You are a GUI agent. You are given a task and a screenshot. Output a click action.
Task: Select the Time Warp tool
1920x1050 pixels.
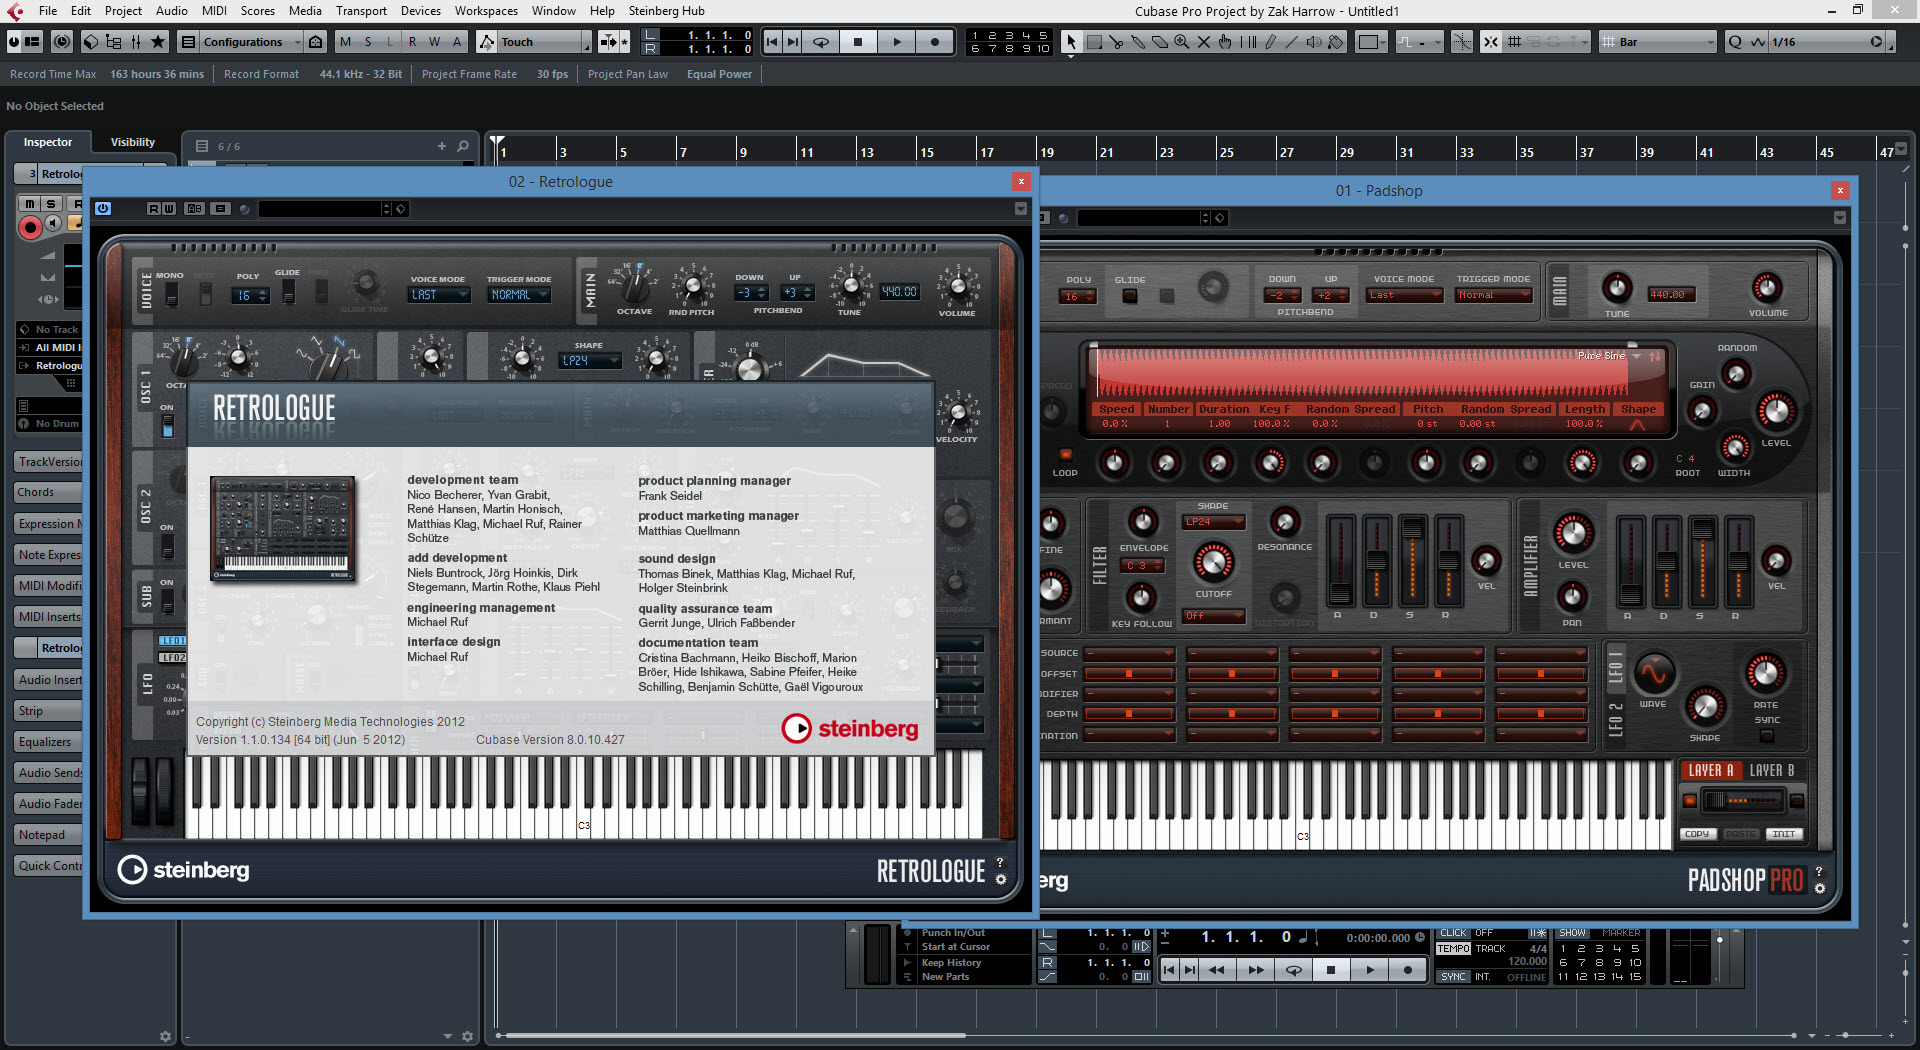1248,42
